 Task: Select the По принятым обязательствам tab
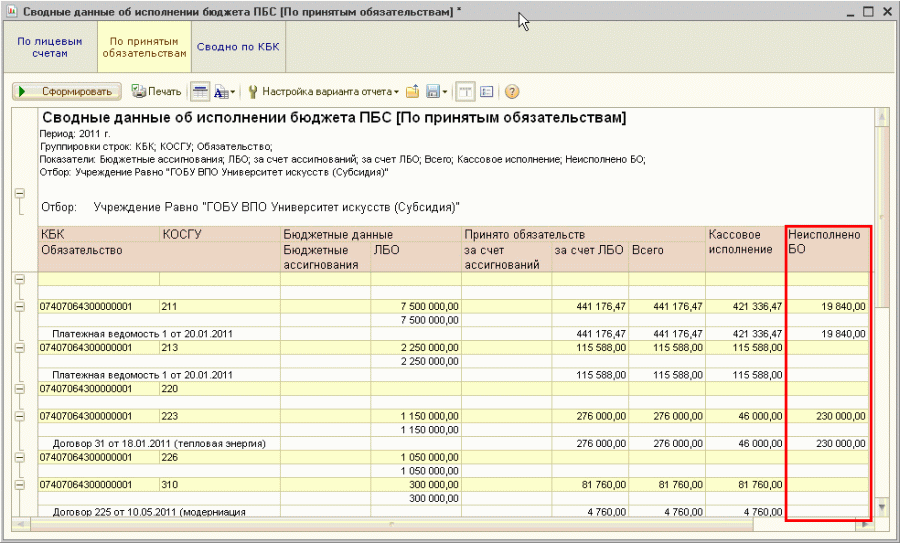[x=143, y=47]
